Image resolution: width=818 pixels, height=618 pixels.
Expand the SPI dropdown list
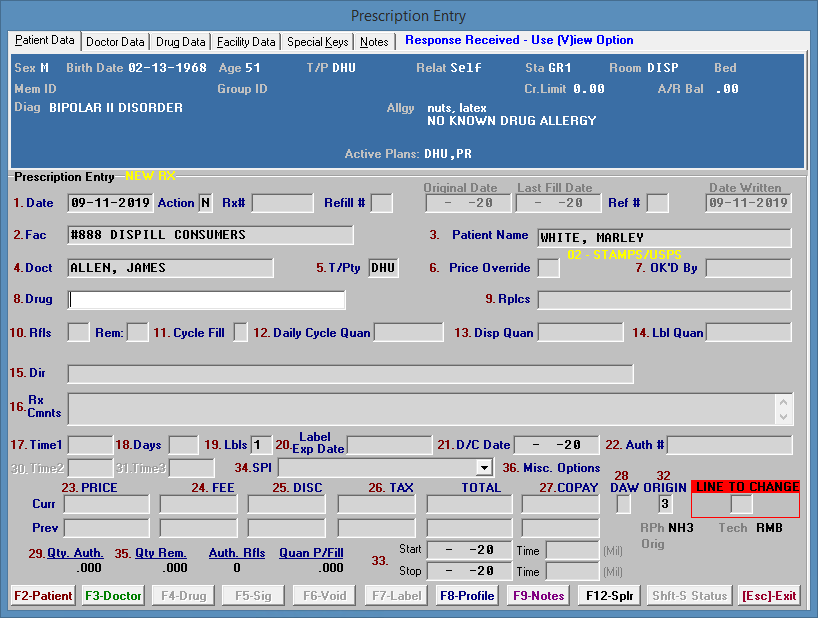click(484, 467)
